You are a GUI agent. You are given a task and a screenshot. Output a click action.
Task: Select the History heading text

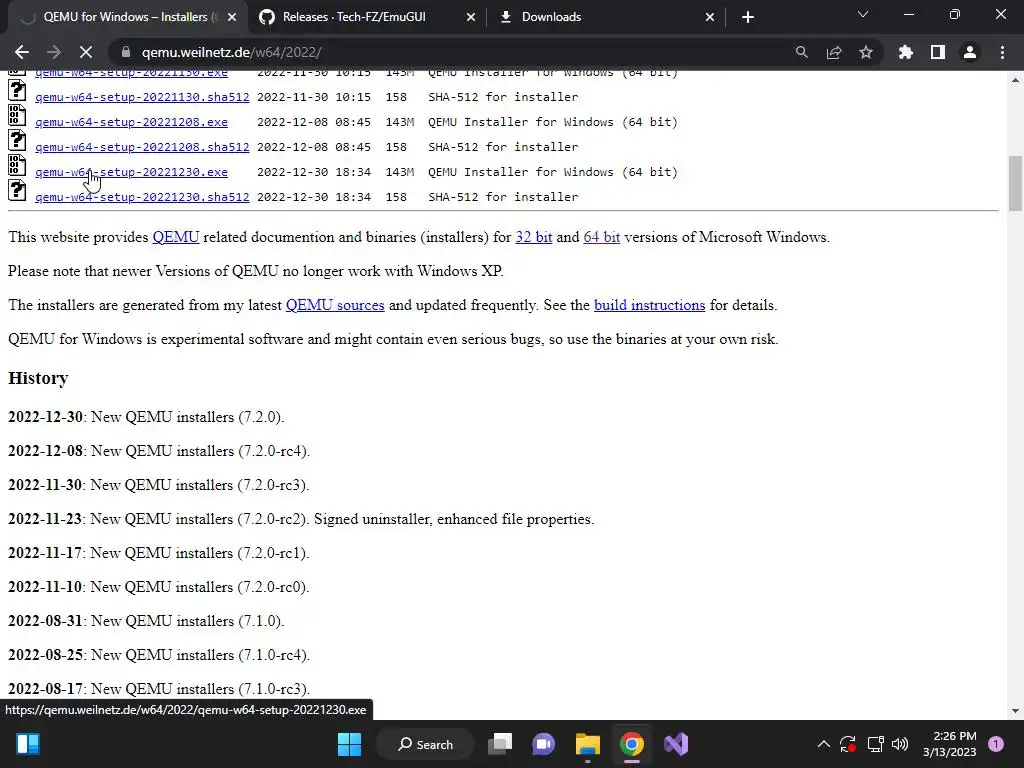click(x=38, y=378)
